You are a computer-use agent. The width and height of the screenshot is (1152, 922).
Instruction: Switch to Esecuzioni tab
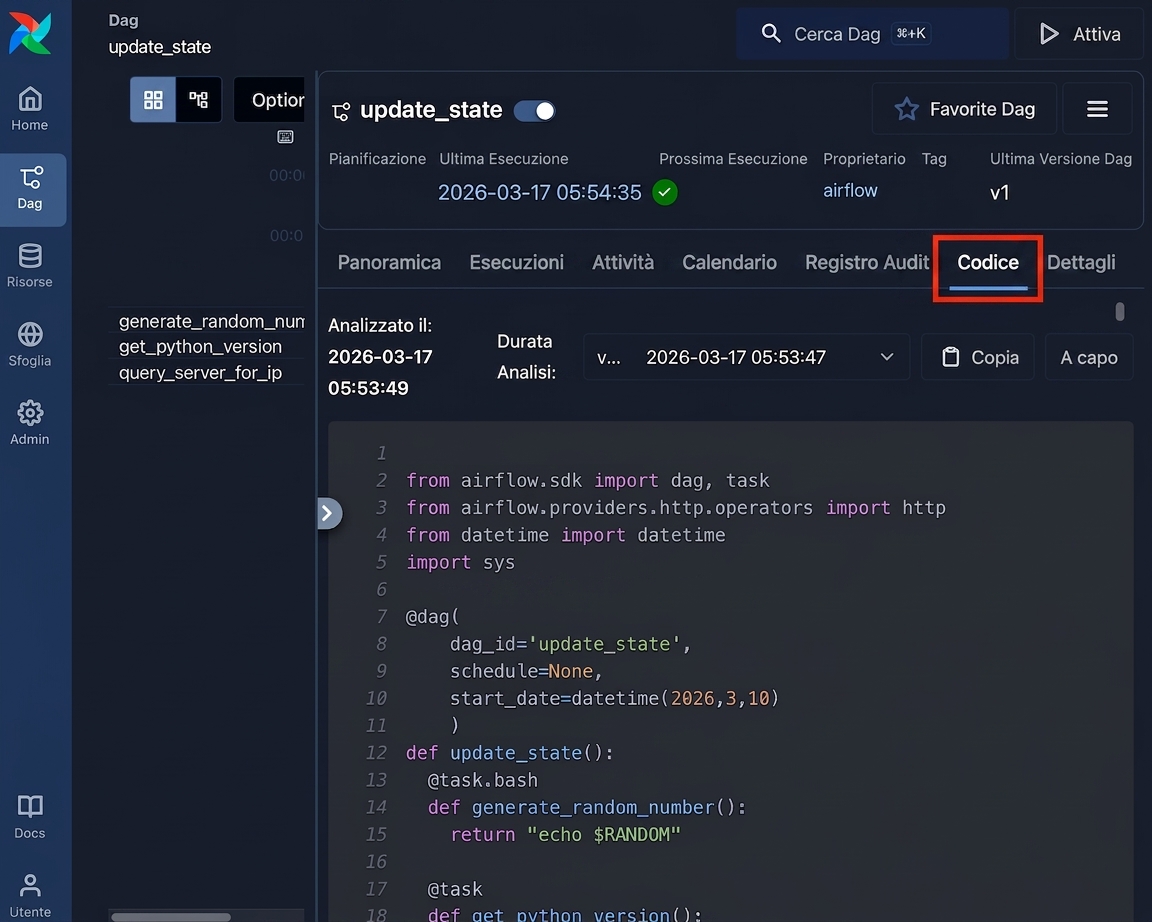tap(516, 262)
